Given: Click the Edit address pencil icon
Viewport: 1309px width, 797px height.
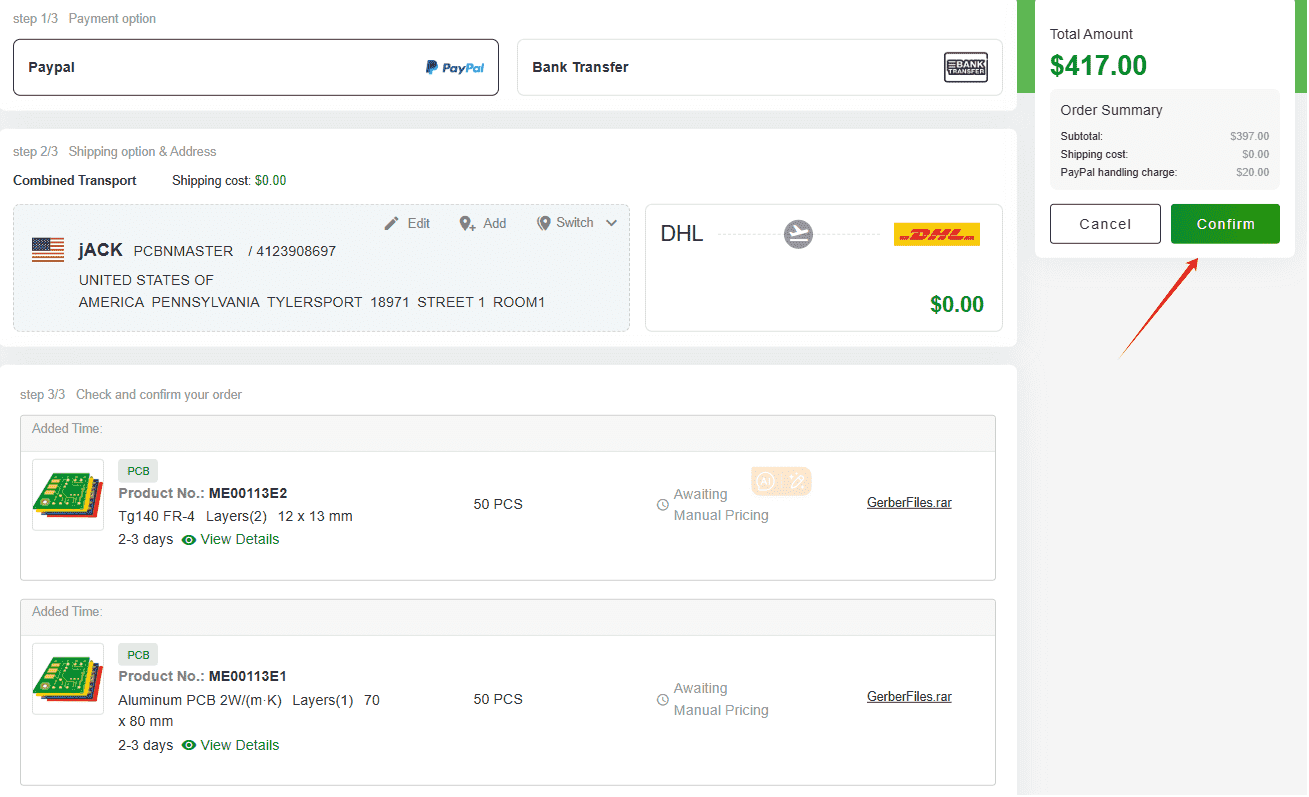Looking at the screenshot, I should pos(393,223).
